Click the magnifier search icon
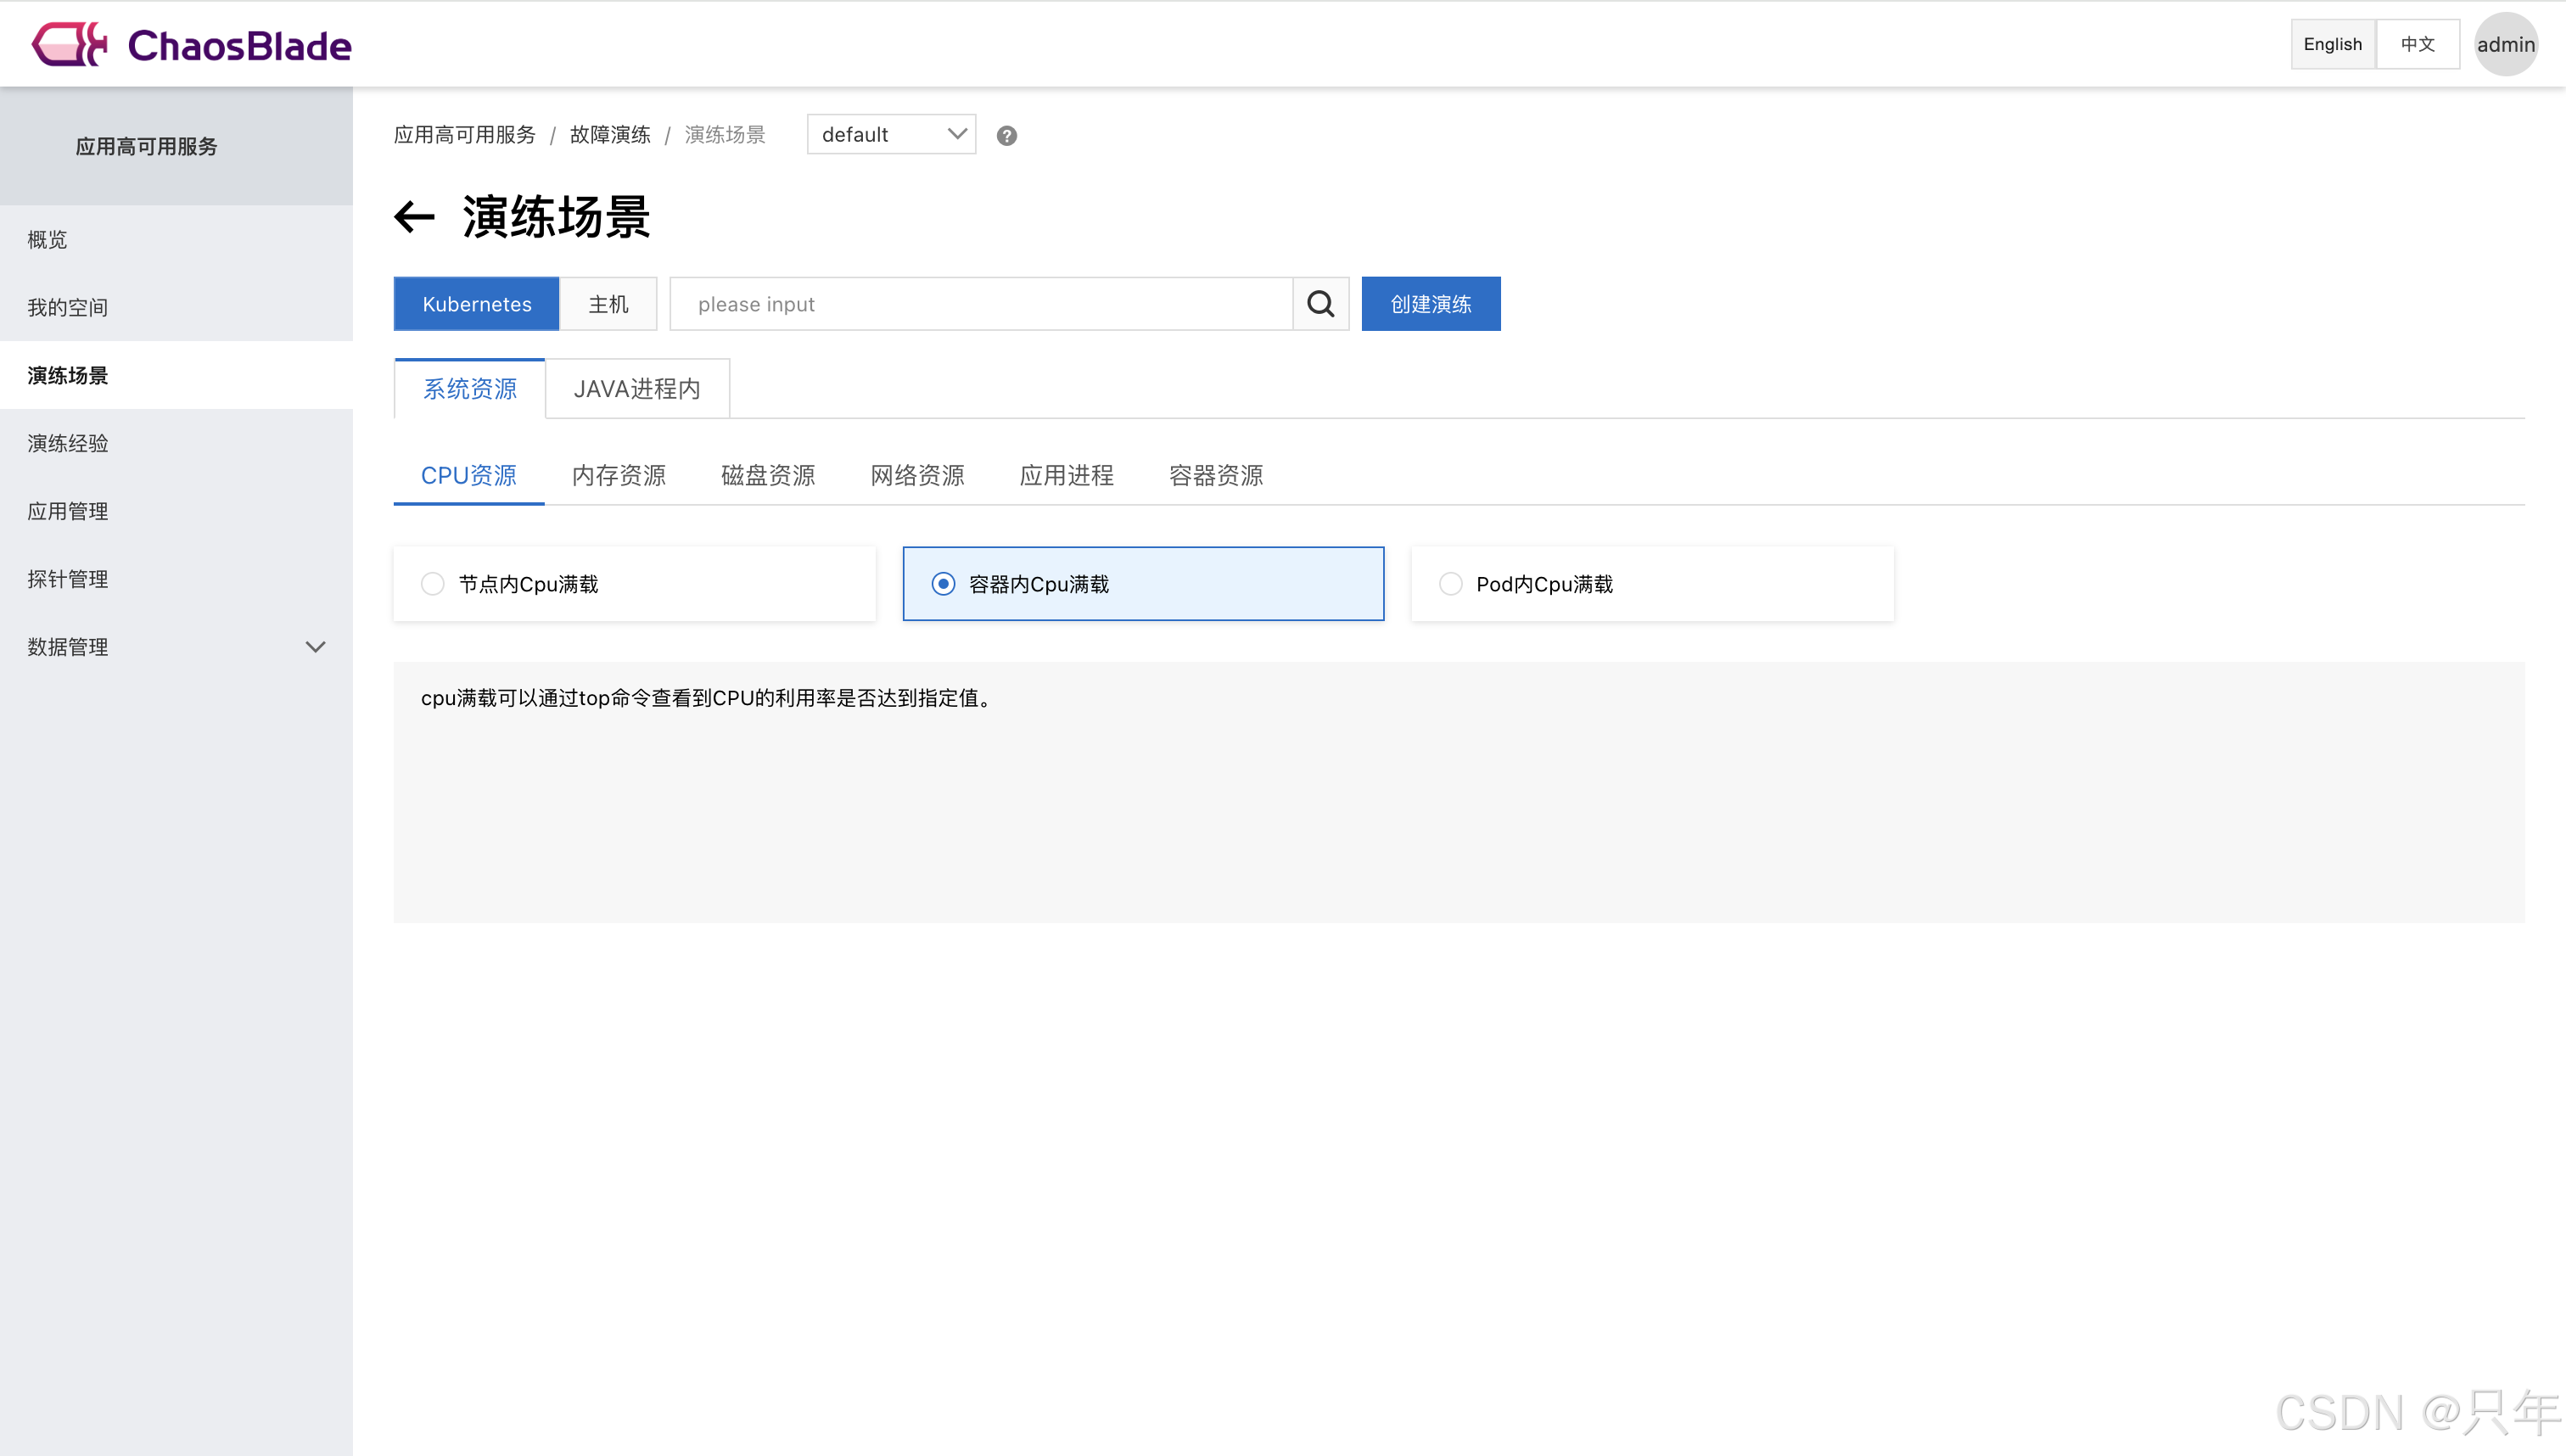The image size is (2566, 1456). tap(1320, 304)
